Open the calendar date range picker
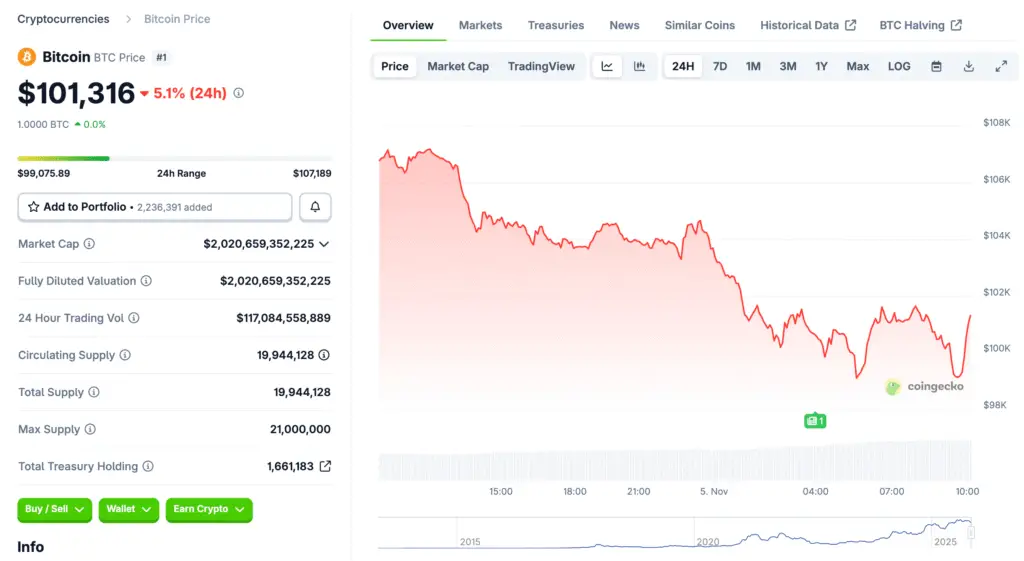This screenshot has height=561, width=1024. (x=936, y=67)
